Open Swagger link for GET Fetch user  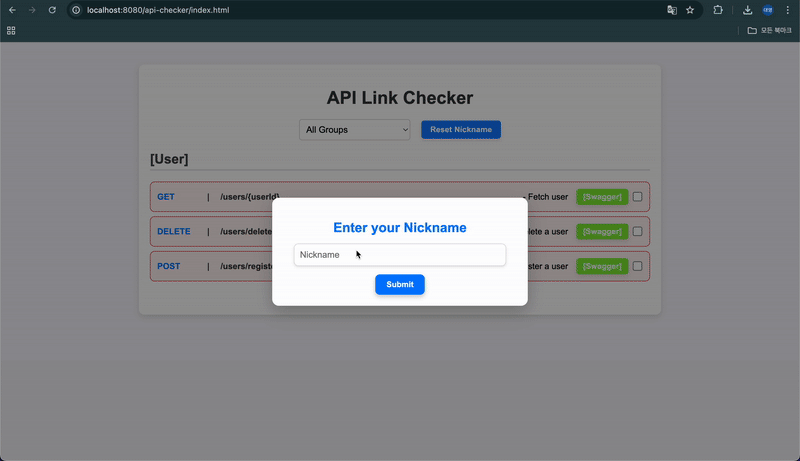click(602, 197)
